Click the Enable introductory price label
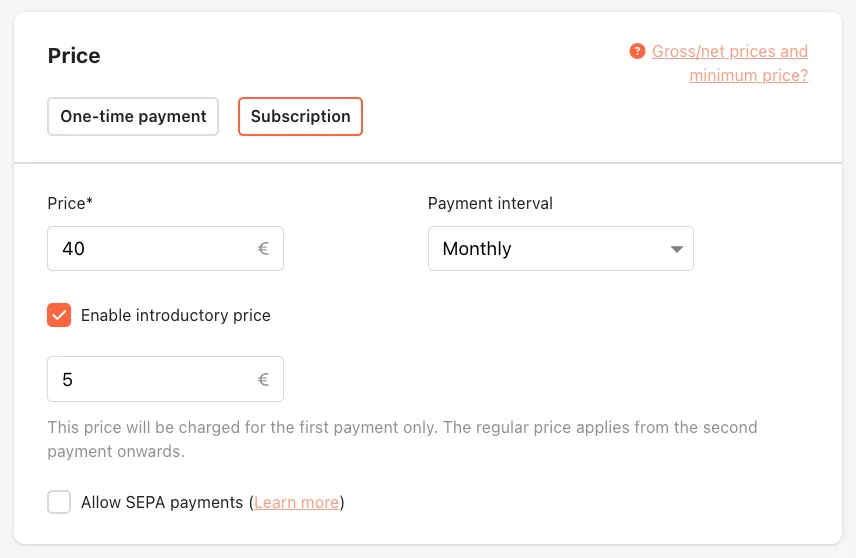 click(x=176, y=315)
